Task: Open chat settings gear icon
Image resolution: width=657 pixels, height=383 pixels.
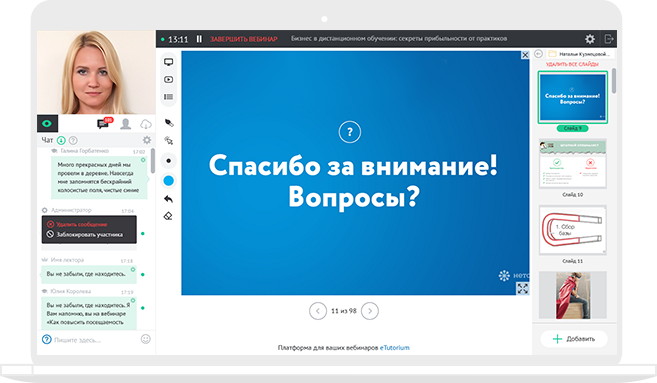Action: 147,140
